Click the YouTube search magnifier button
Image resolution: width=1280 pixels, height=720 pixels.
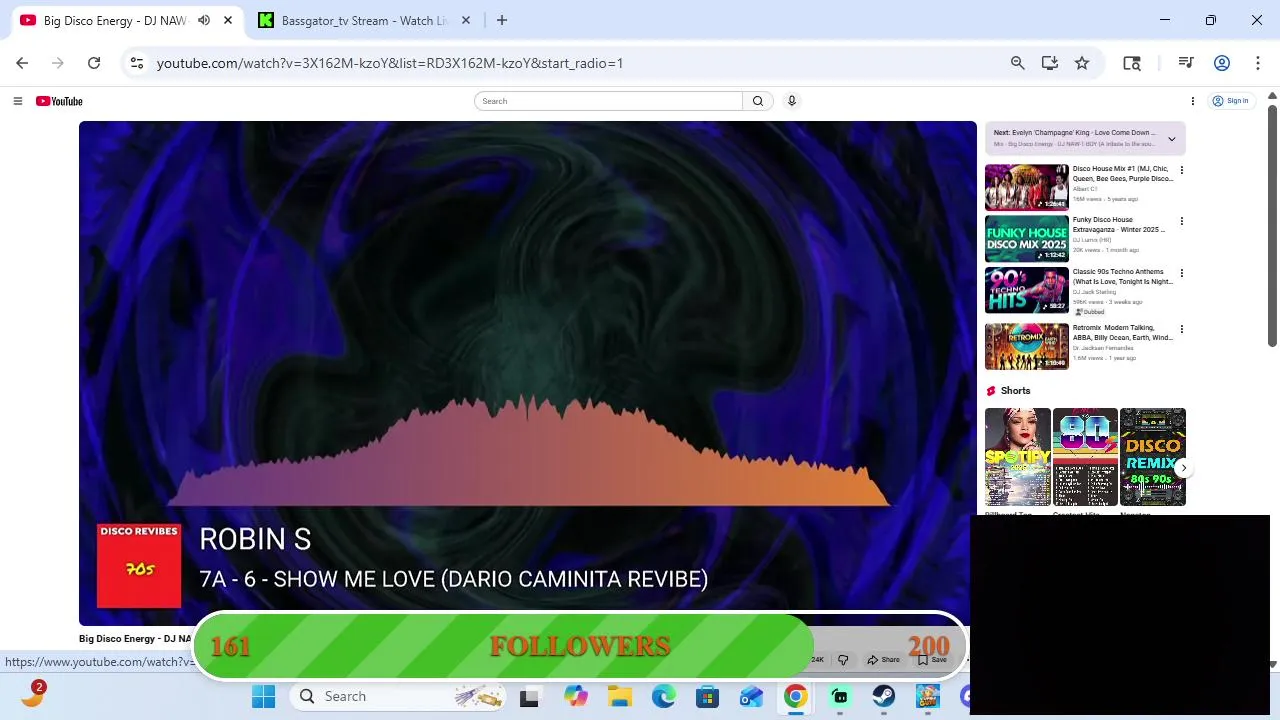[758, 101]
